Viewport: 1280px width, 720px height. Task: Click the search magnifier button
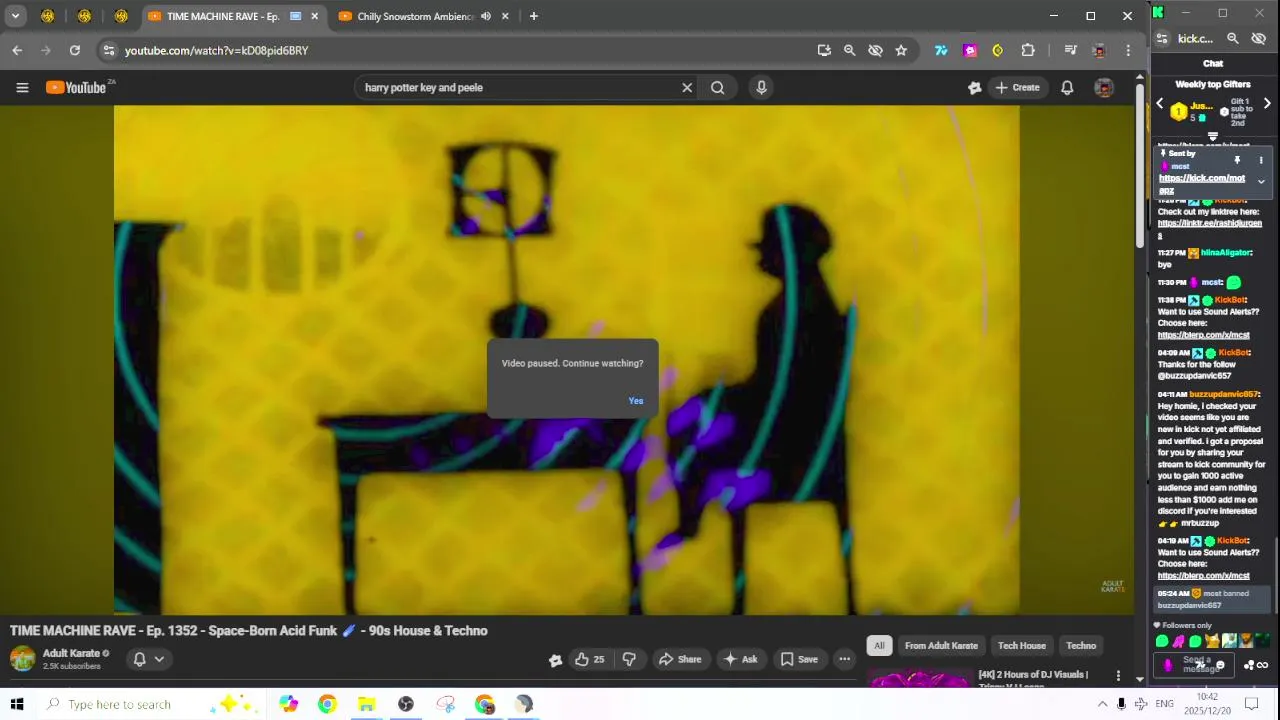coord(717,88)
